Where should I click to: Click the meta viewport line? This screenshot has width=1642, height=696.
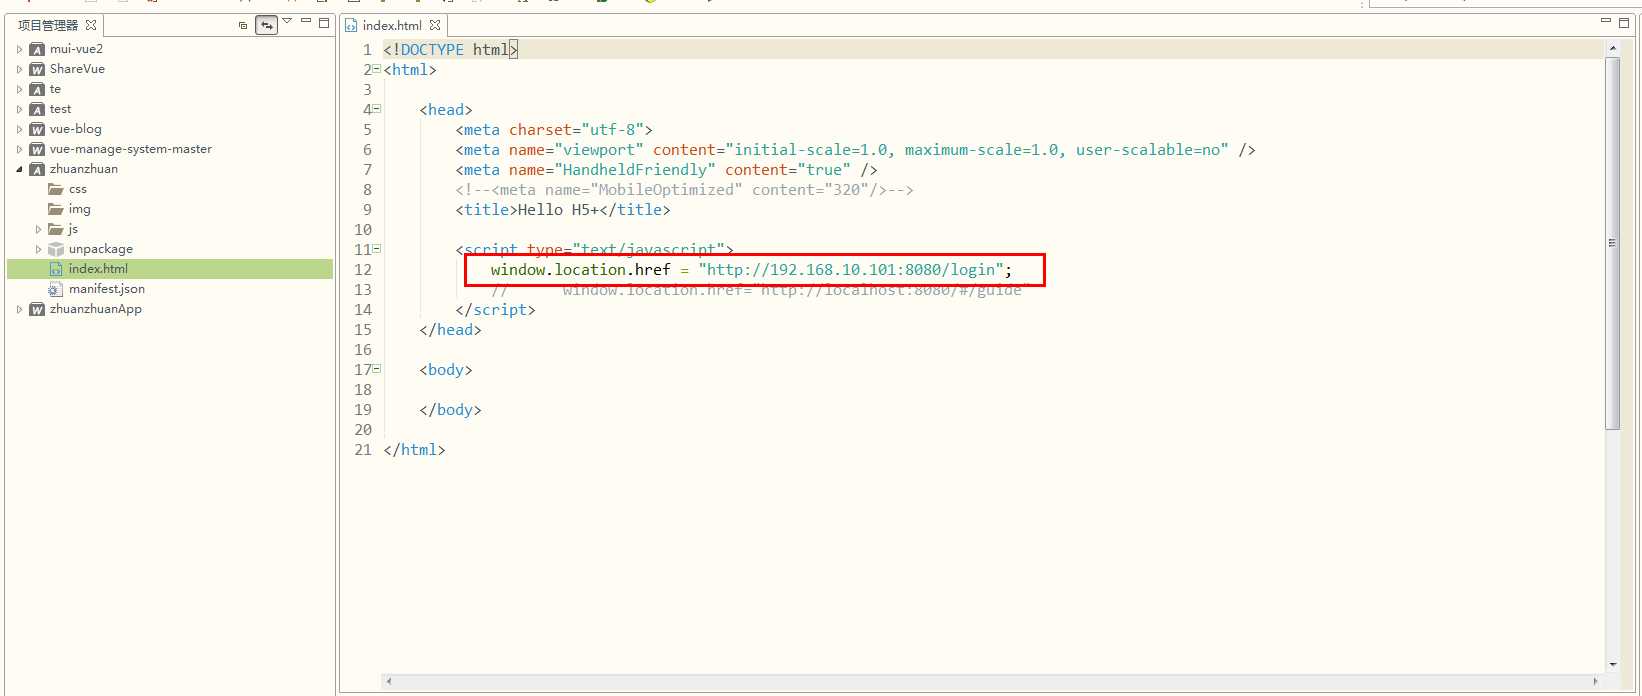click(855, 149)
